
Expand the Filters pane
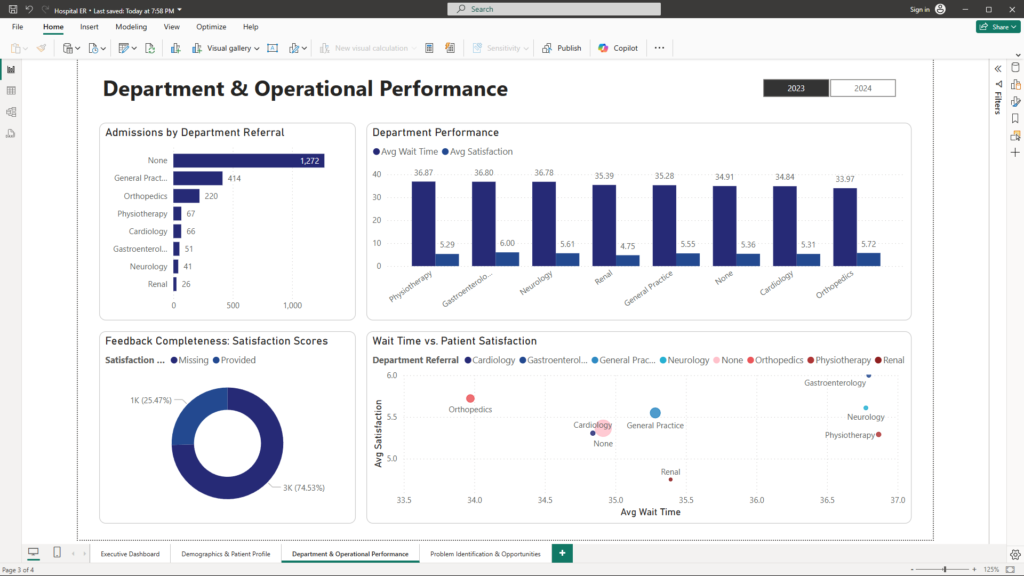tap(997, 68)
